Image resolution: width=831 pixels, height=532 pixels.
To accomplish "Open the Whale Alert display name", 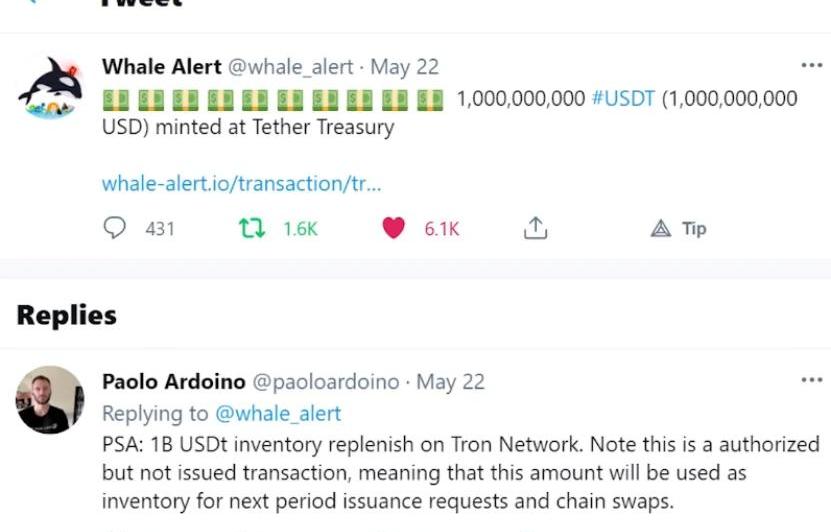I will [x=161, y=67].
